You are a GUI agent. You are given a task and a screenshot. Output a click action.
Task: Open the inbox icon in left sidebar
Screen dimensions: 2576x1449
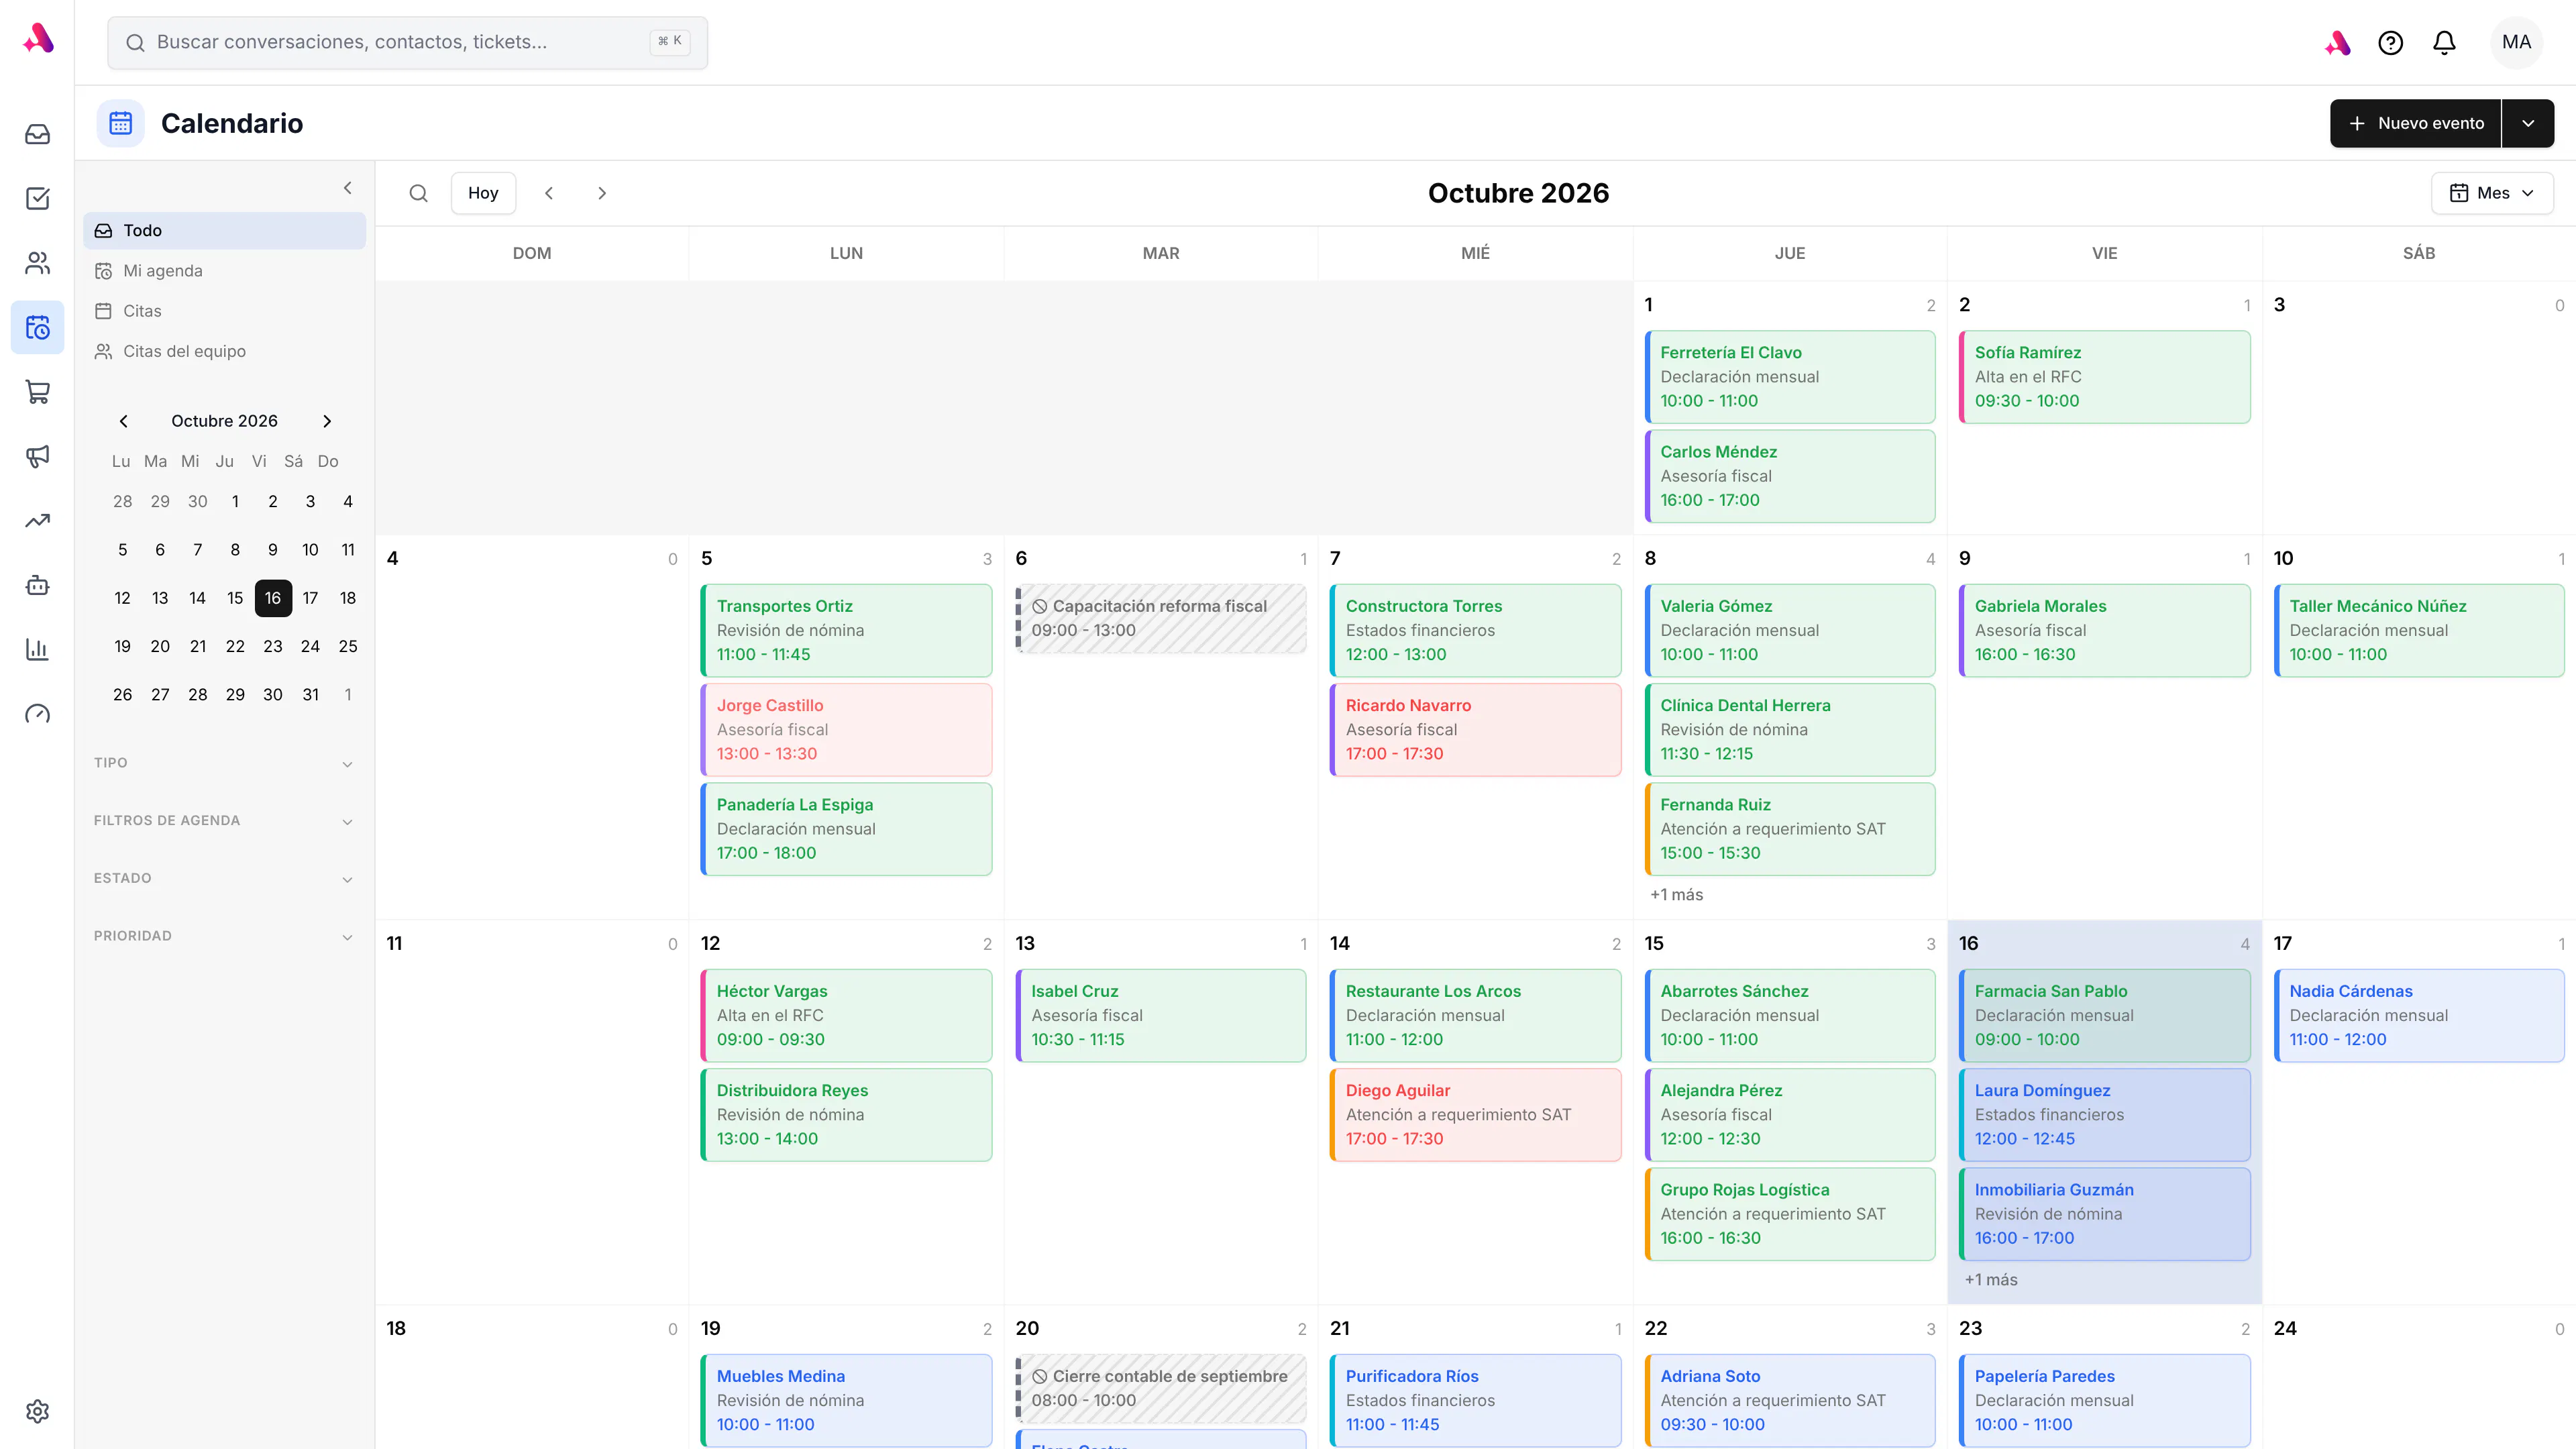coord(37,134)
